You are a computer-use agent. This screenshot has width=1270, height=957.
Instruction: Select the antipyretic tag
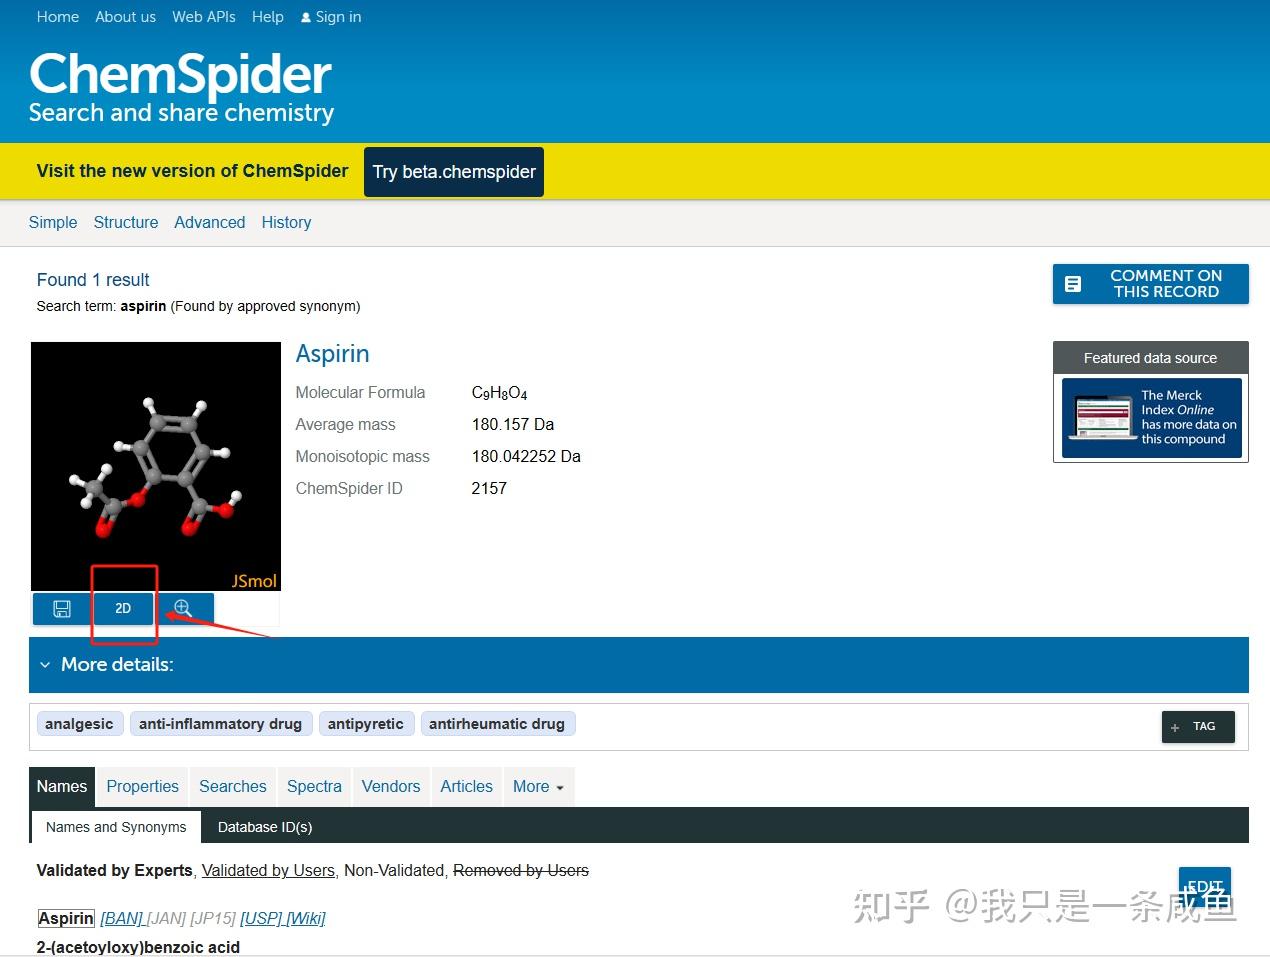pyautogui.click(x=366, y=723)
